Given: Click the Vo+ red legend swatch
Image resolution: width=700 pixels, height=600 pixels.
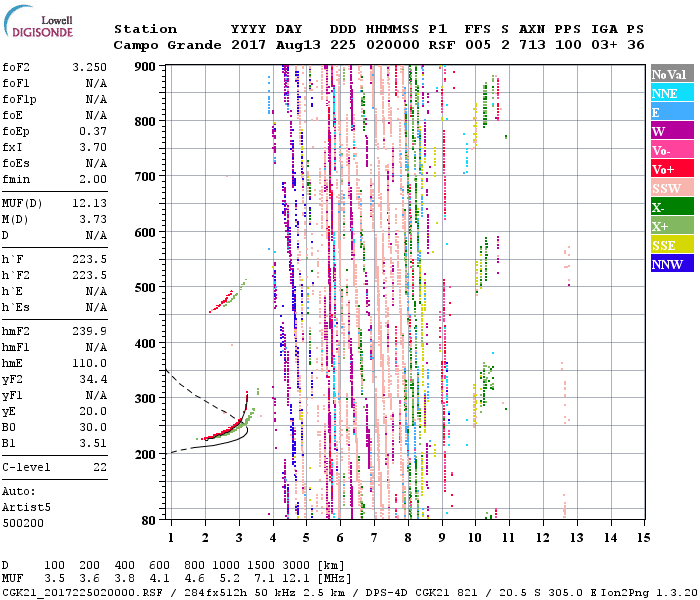Looking at the screenshot, I should click(671, 169).
